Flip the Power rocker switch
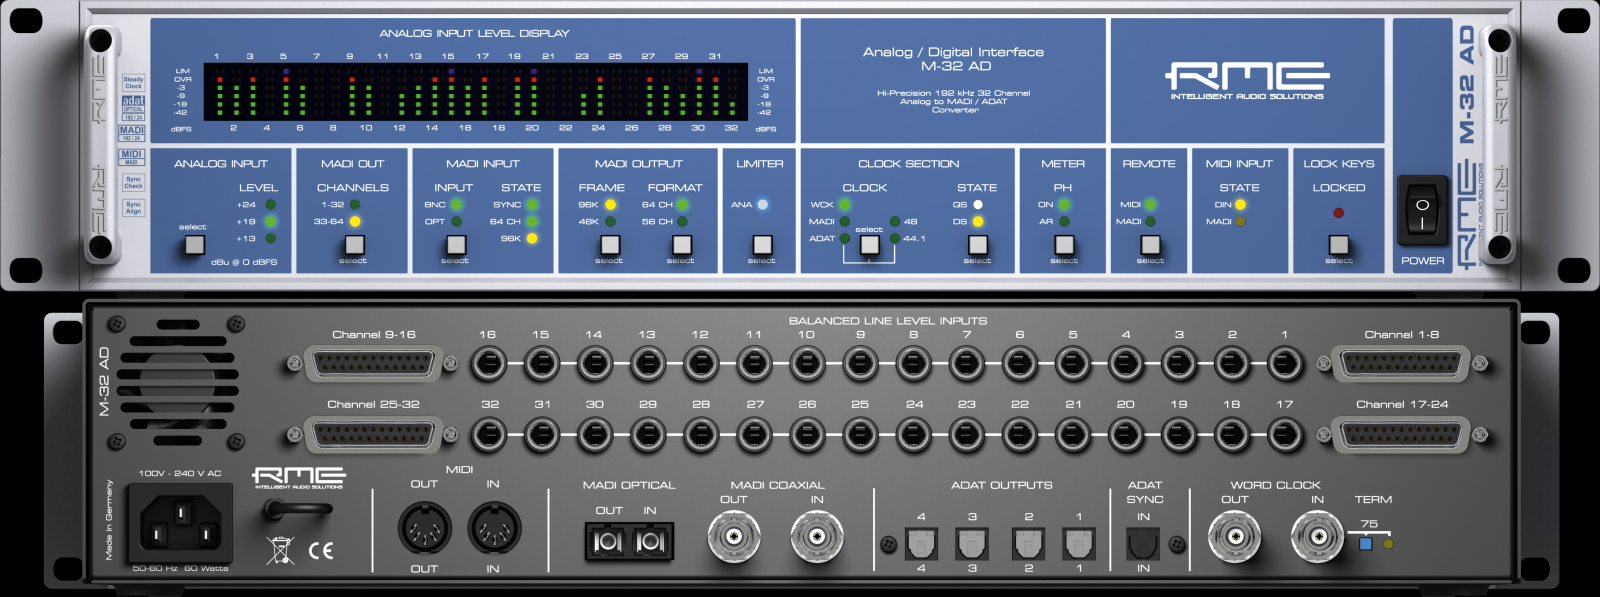Viewport: 1600px width, 597px height. pyautogui.click(x=1422, y=212)
